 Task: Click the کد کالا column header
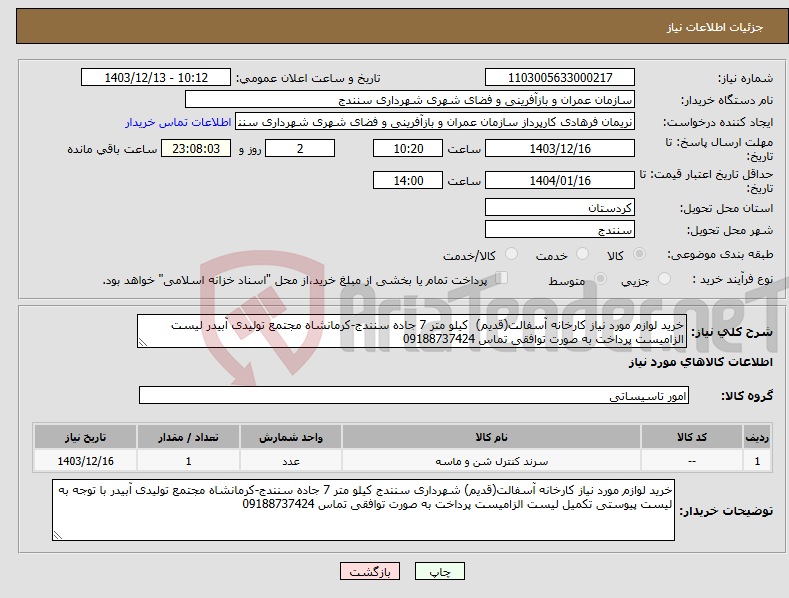[692, 437]
